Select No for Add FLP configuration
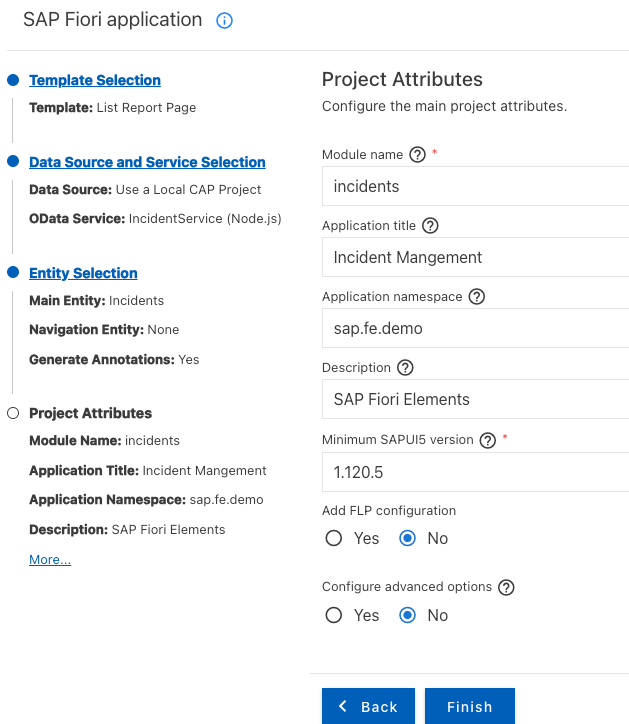Screen dimensions: 629x724 click(407, 538)
